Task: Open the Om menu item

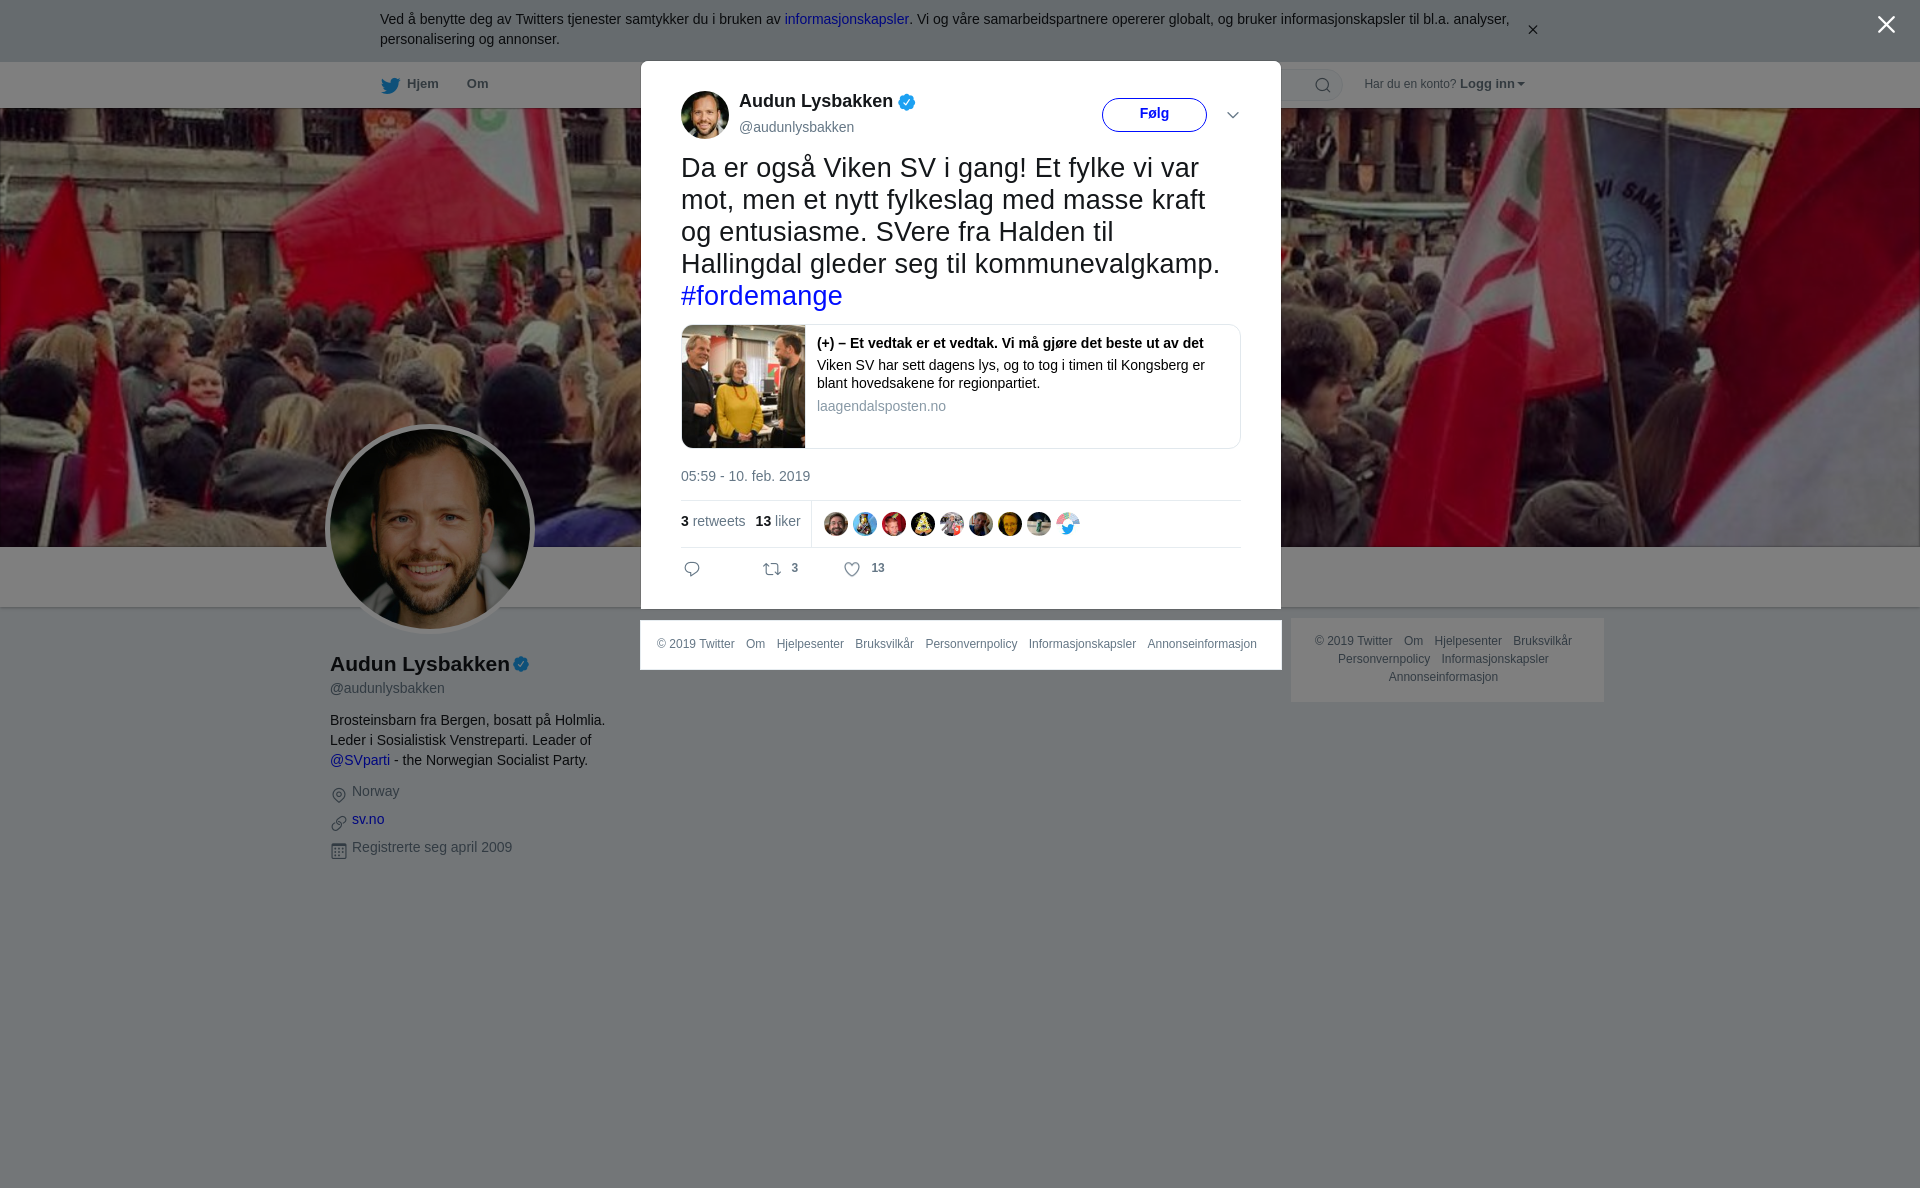Action: coord(477,84)
